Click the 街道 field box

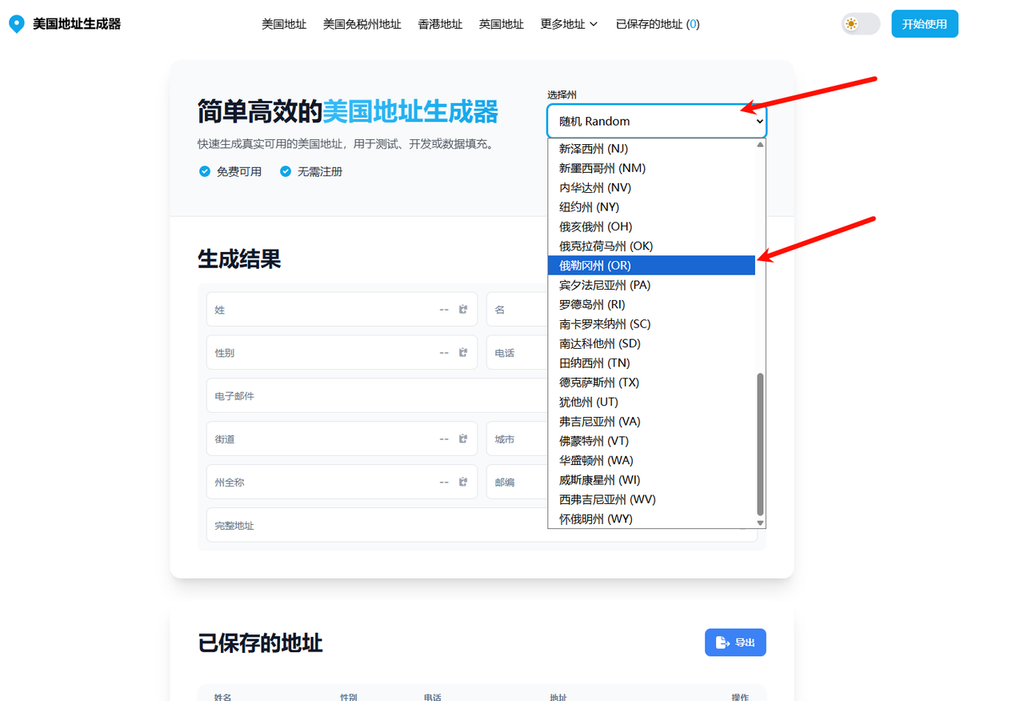pyautogui.click(x=342, y=439)
